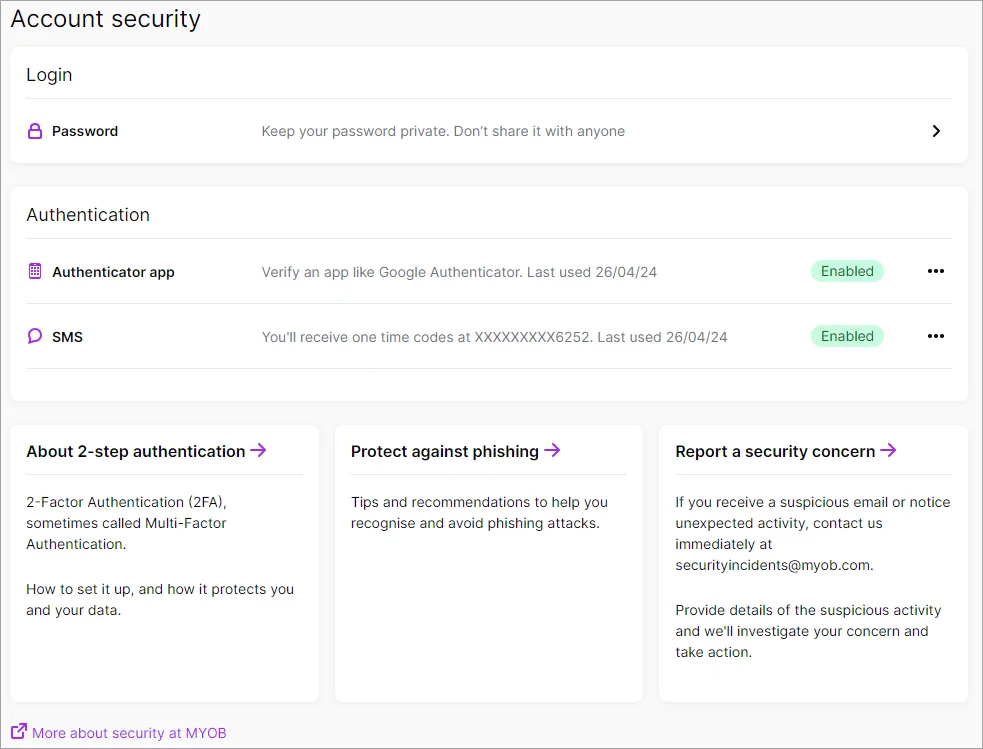Viewport: 983px width, 749px height.
Task: Open the three-dot menu for Authenticator app
Action: click(x=935, y=271)
